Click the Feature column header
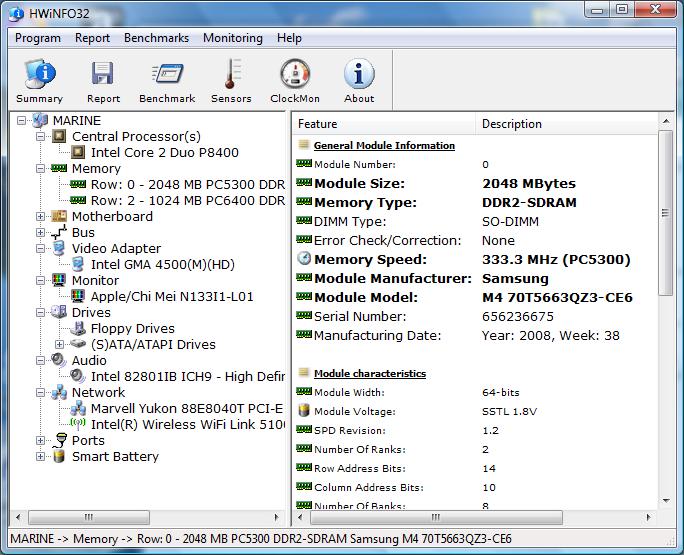This screenshot has width=684, height=555. pyautogui.click(x=384, y=124)
